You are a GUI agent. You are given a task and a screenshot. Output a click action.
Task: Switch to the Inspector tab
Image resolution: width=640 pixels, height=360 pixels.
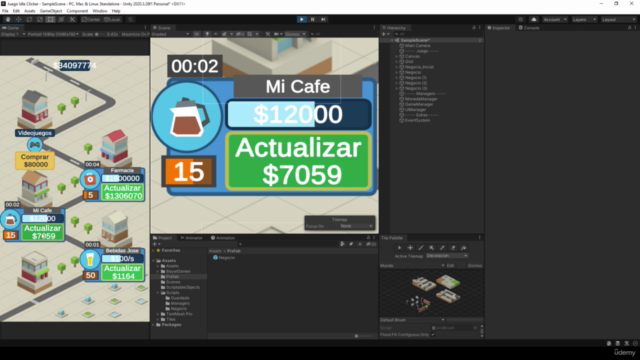[499, 28]
